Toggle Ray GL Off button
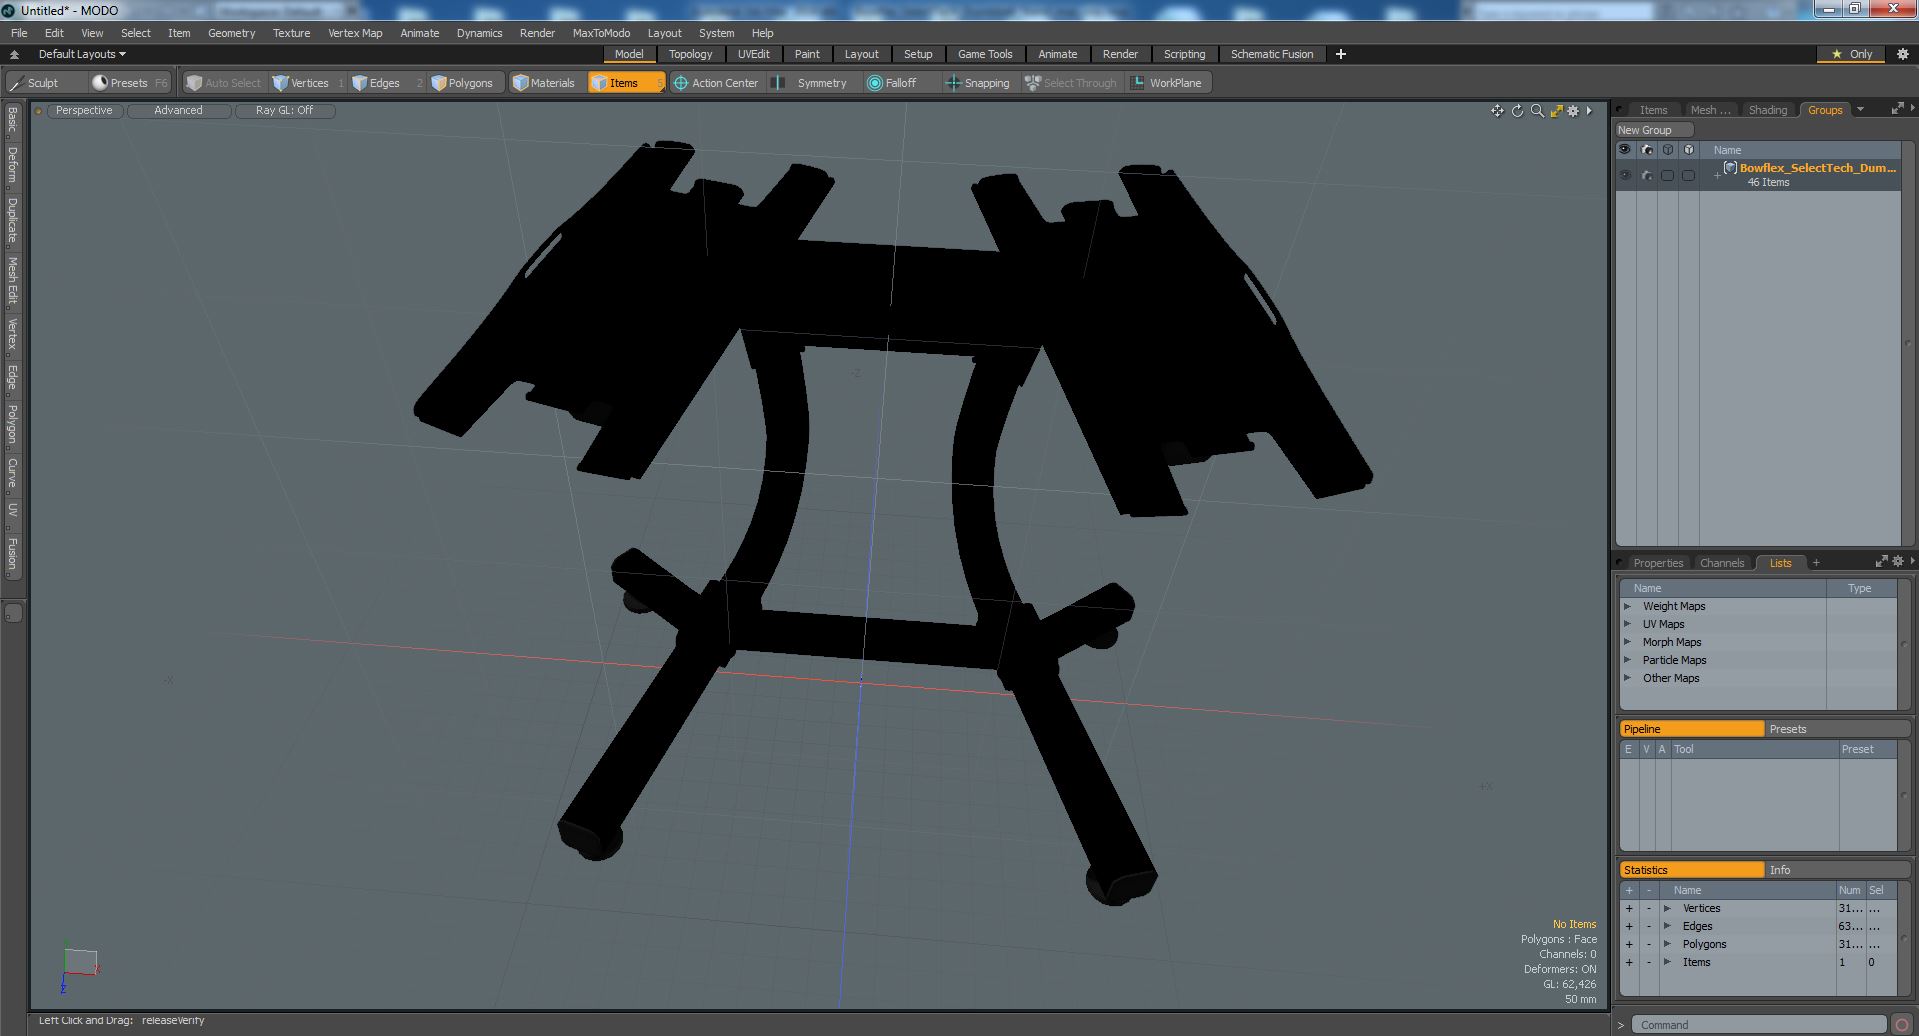The height and width of the screenshot is (1036, 1919). tap(284, 111)
